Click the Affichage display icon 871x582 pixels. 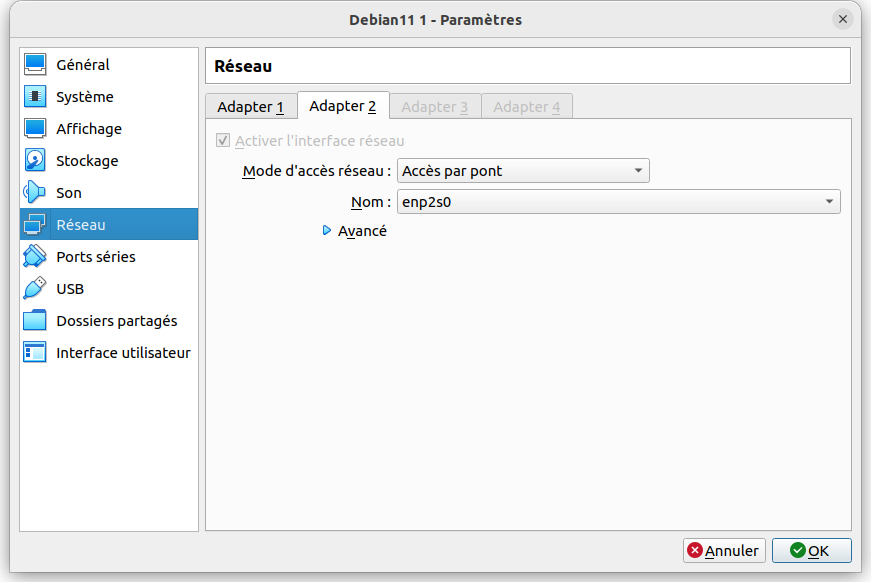click(x=35, y=129)
